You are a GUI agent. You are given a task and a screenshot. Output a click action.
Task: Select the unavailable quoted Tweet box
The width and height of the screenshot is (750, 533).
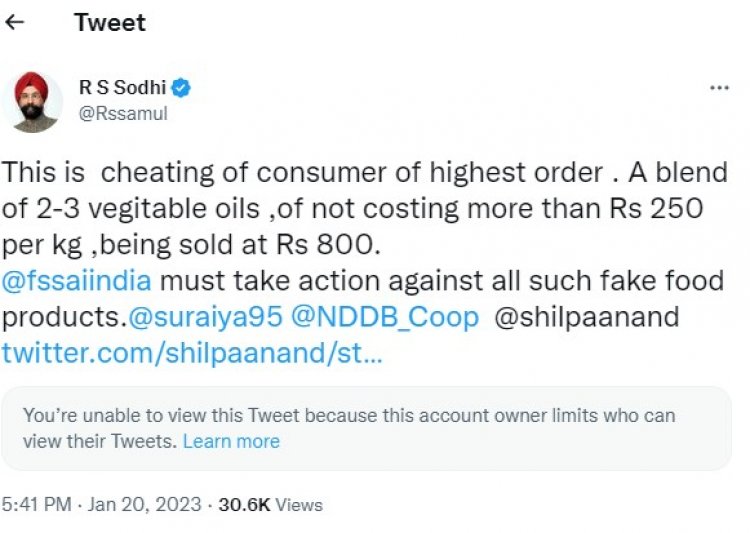click(366, 428)
